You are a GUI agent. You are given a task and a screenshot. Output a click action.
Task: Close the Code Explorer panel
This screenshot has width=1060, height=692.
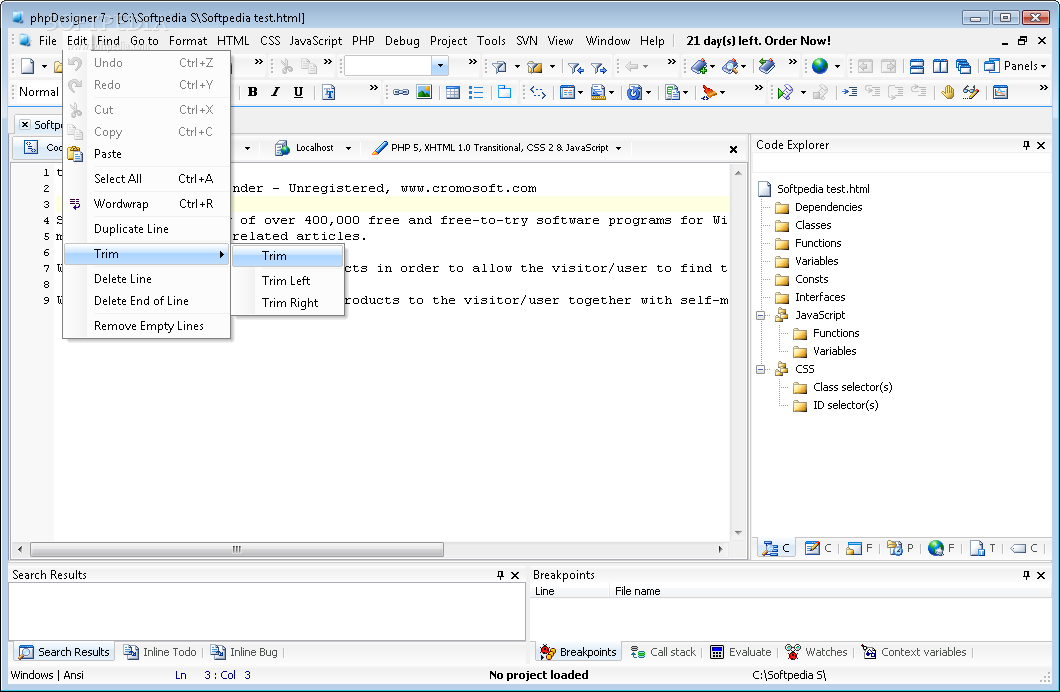pos(1041,145)
